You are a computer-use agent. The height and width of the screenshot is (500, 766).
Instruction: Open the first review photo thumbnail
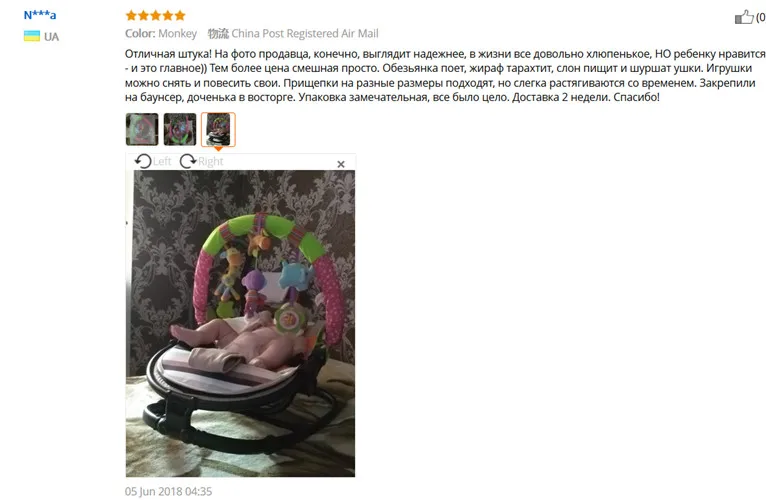(x=142, y=129)
